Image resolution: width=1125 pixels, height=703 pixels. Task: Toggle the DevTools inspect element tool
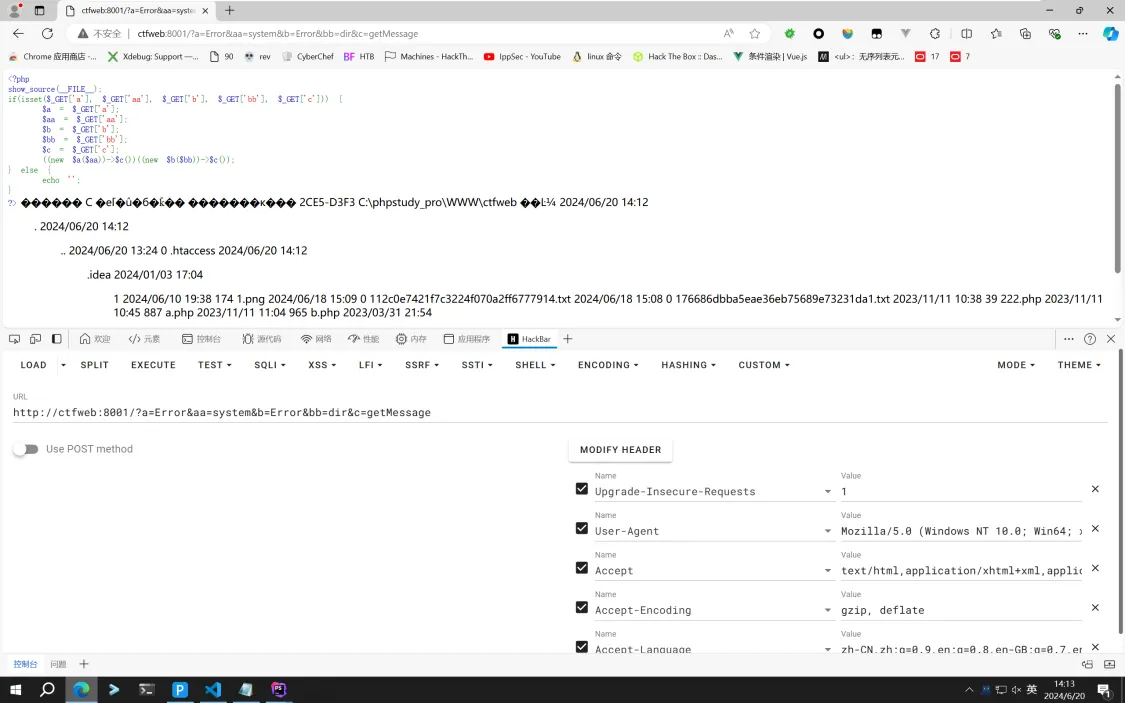[x=14, y=339]
